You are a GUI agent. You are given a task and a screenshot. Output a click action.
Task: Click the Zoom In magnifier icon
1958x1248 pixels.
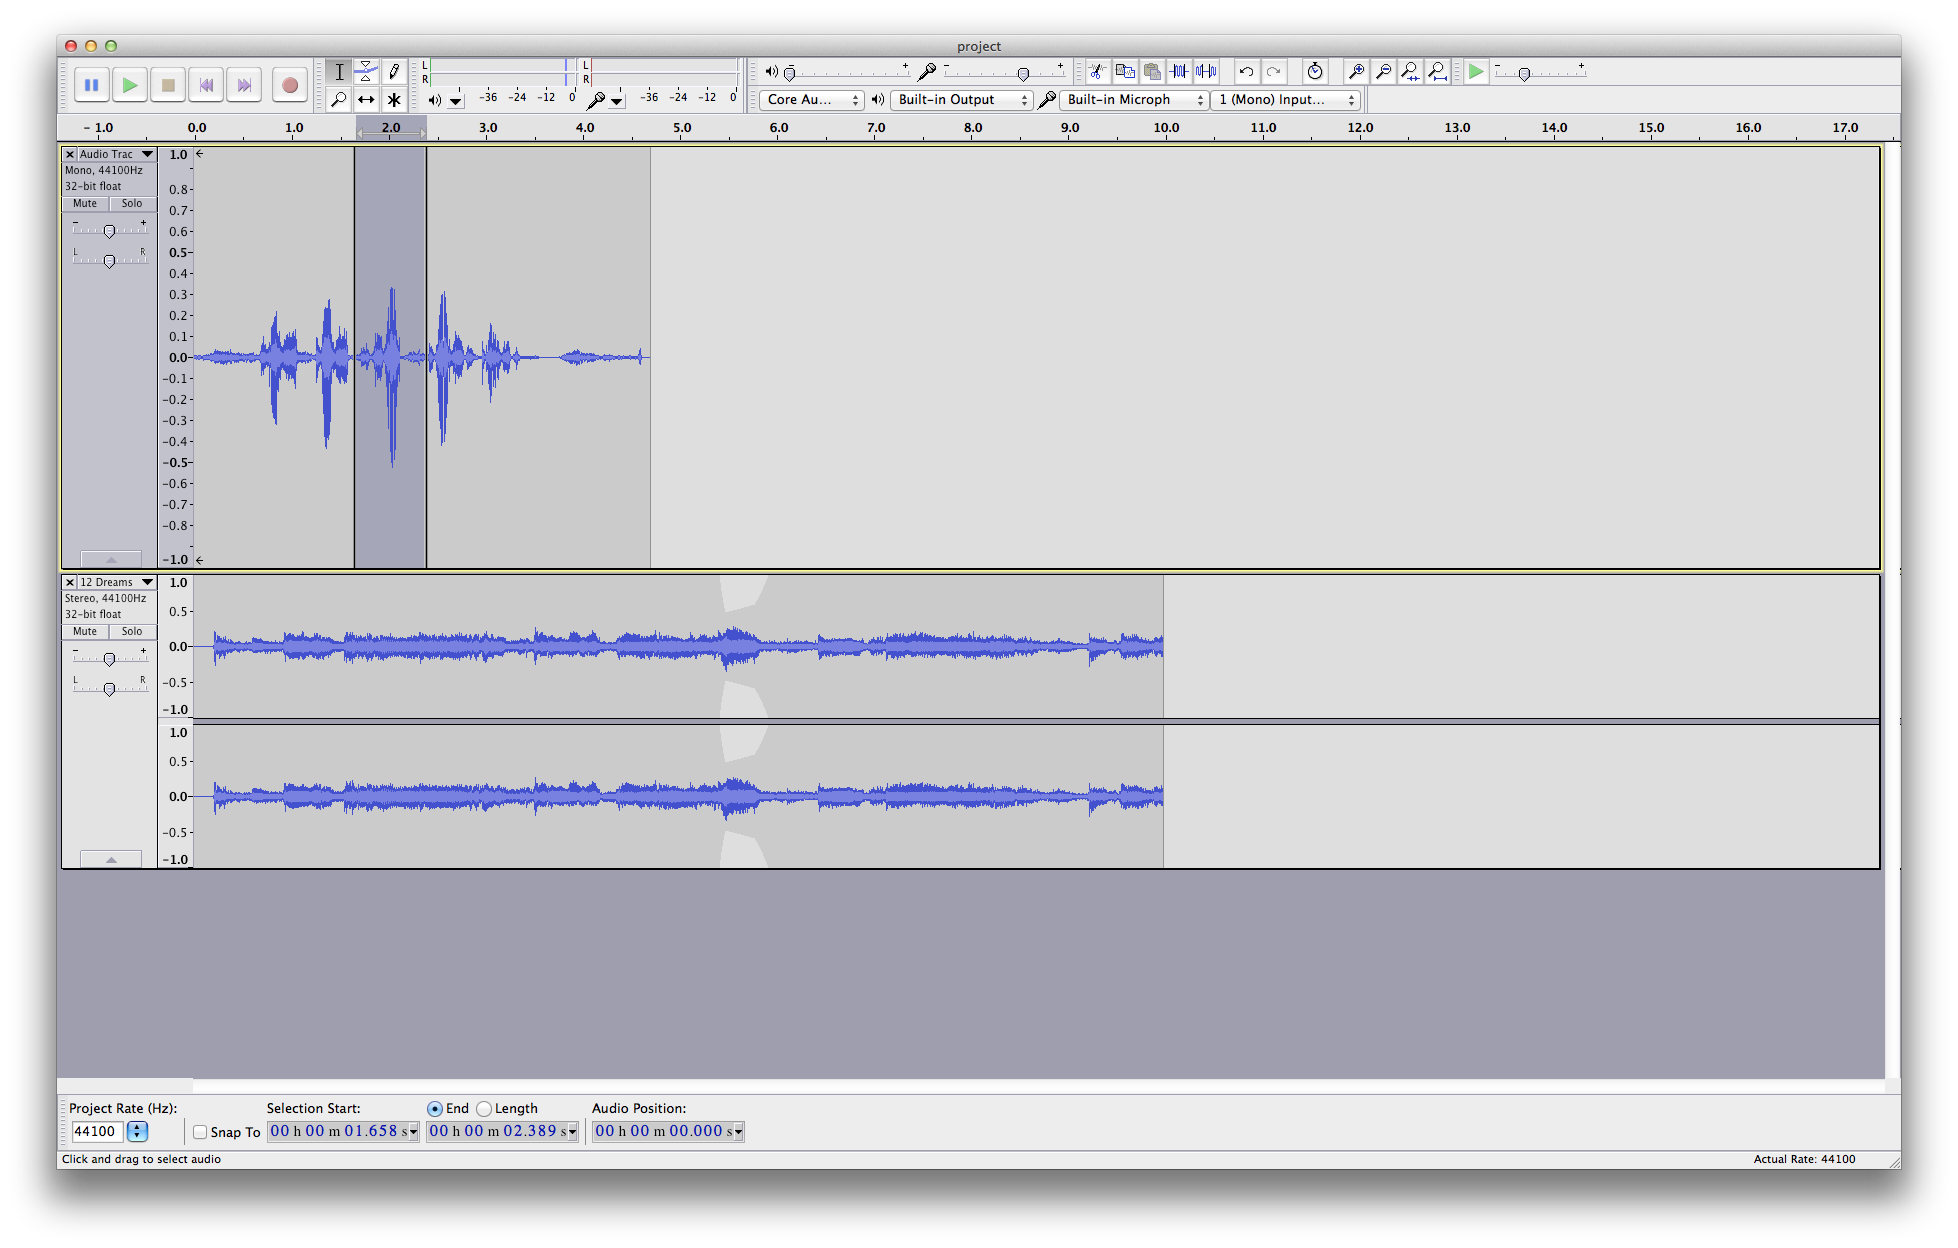click(x=1356, y=71)
